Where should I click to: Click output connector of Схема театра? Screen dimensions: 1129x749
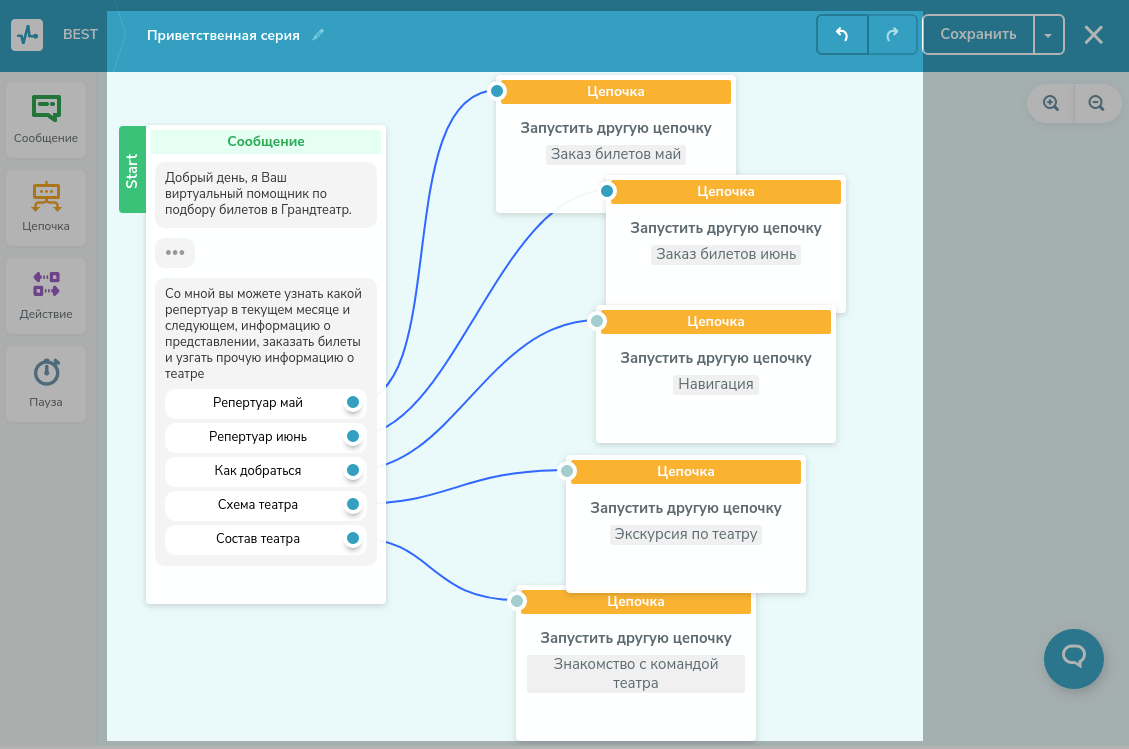pyautogui.click(x=353, y=504)
